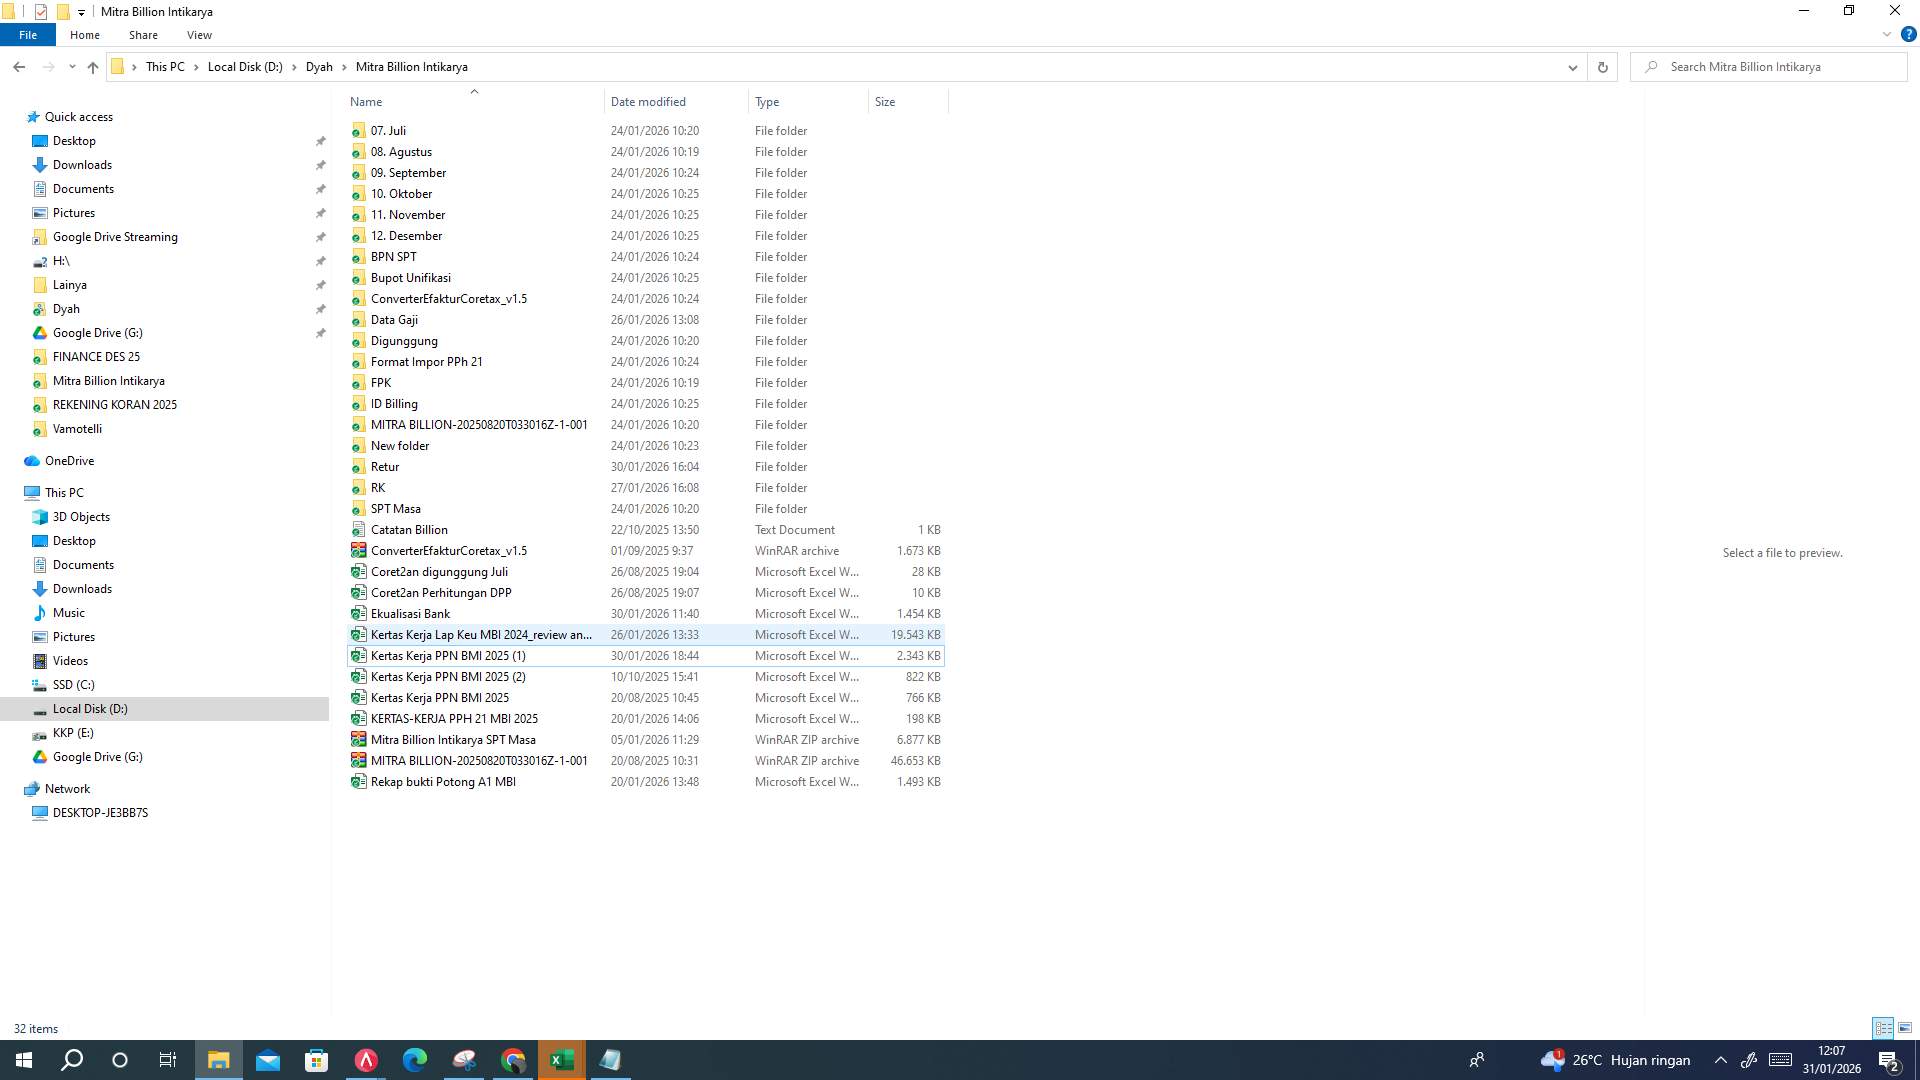Expand the recent locations dropdown arrow

(x=72, y=67)
